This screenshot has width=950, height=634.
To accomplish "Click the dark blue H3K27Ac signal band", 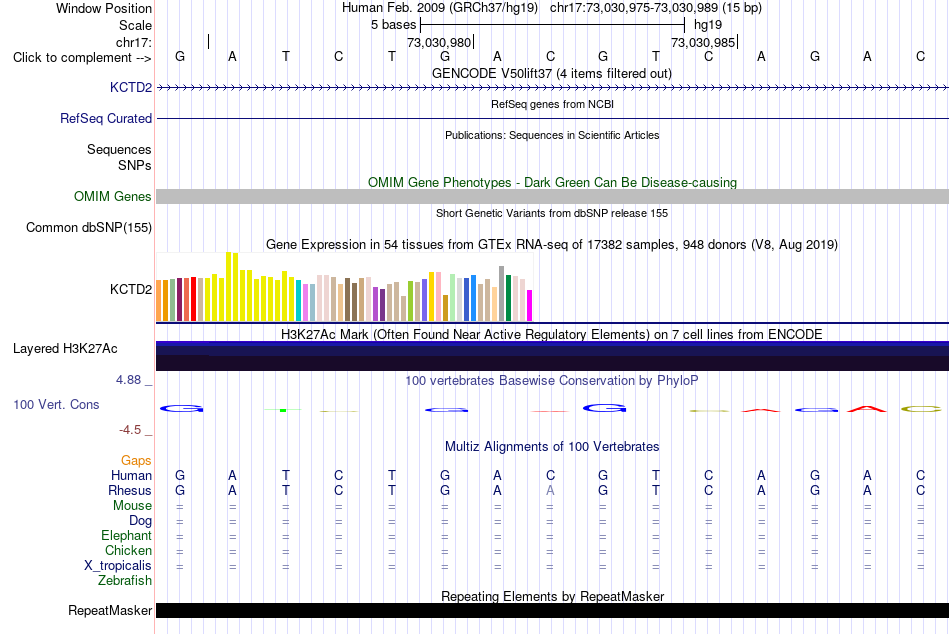I will 553,356.
